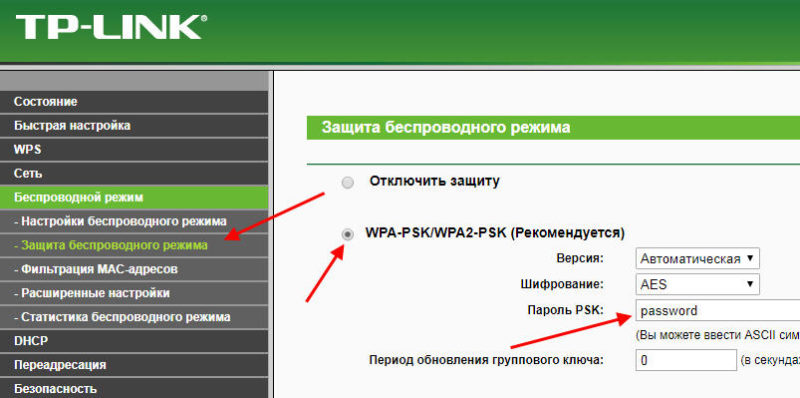Open Быстрая настройка in sidebar
Screen dimensions: 800x398
(134, 126)
